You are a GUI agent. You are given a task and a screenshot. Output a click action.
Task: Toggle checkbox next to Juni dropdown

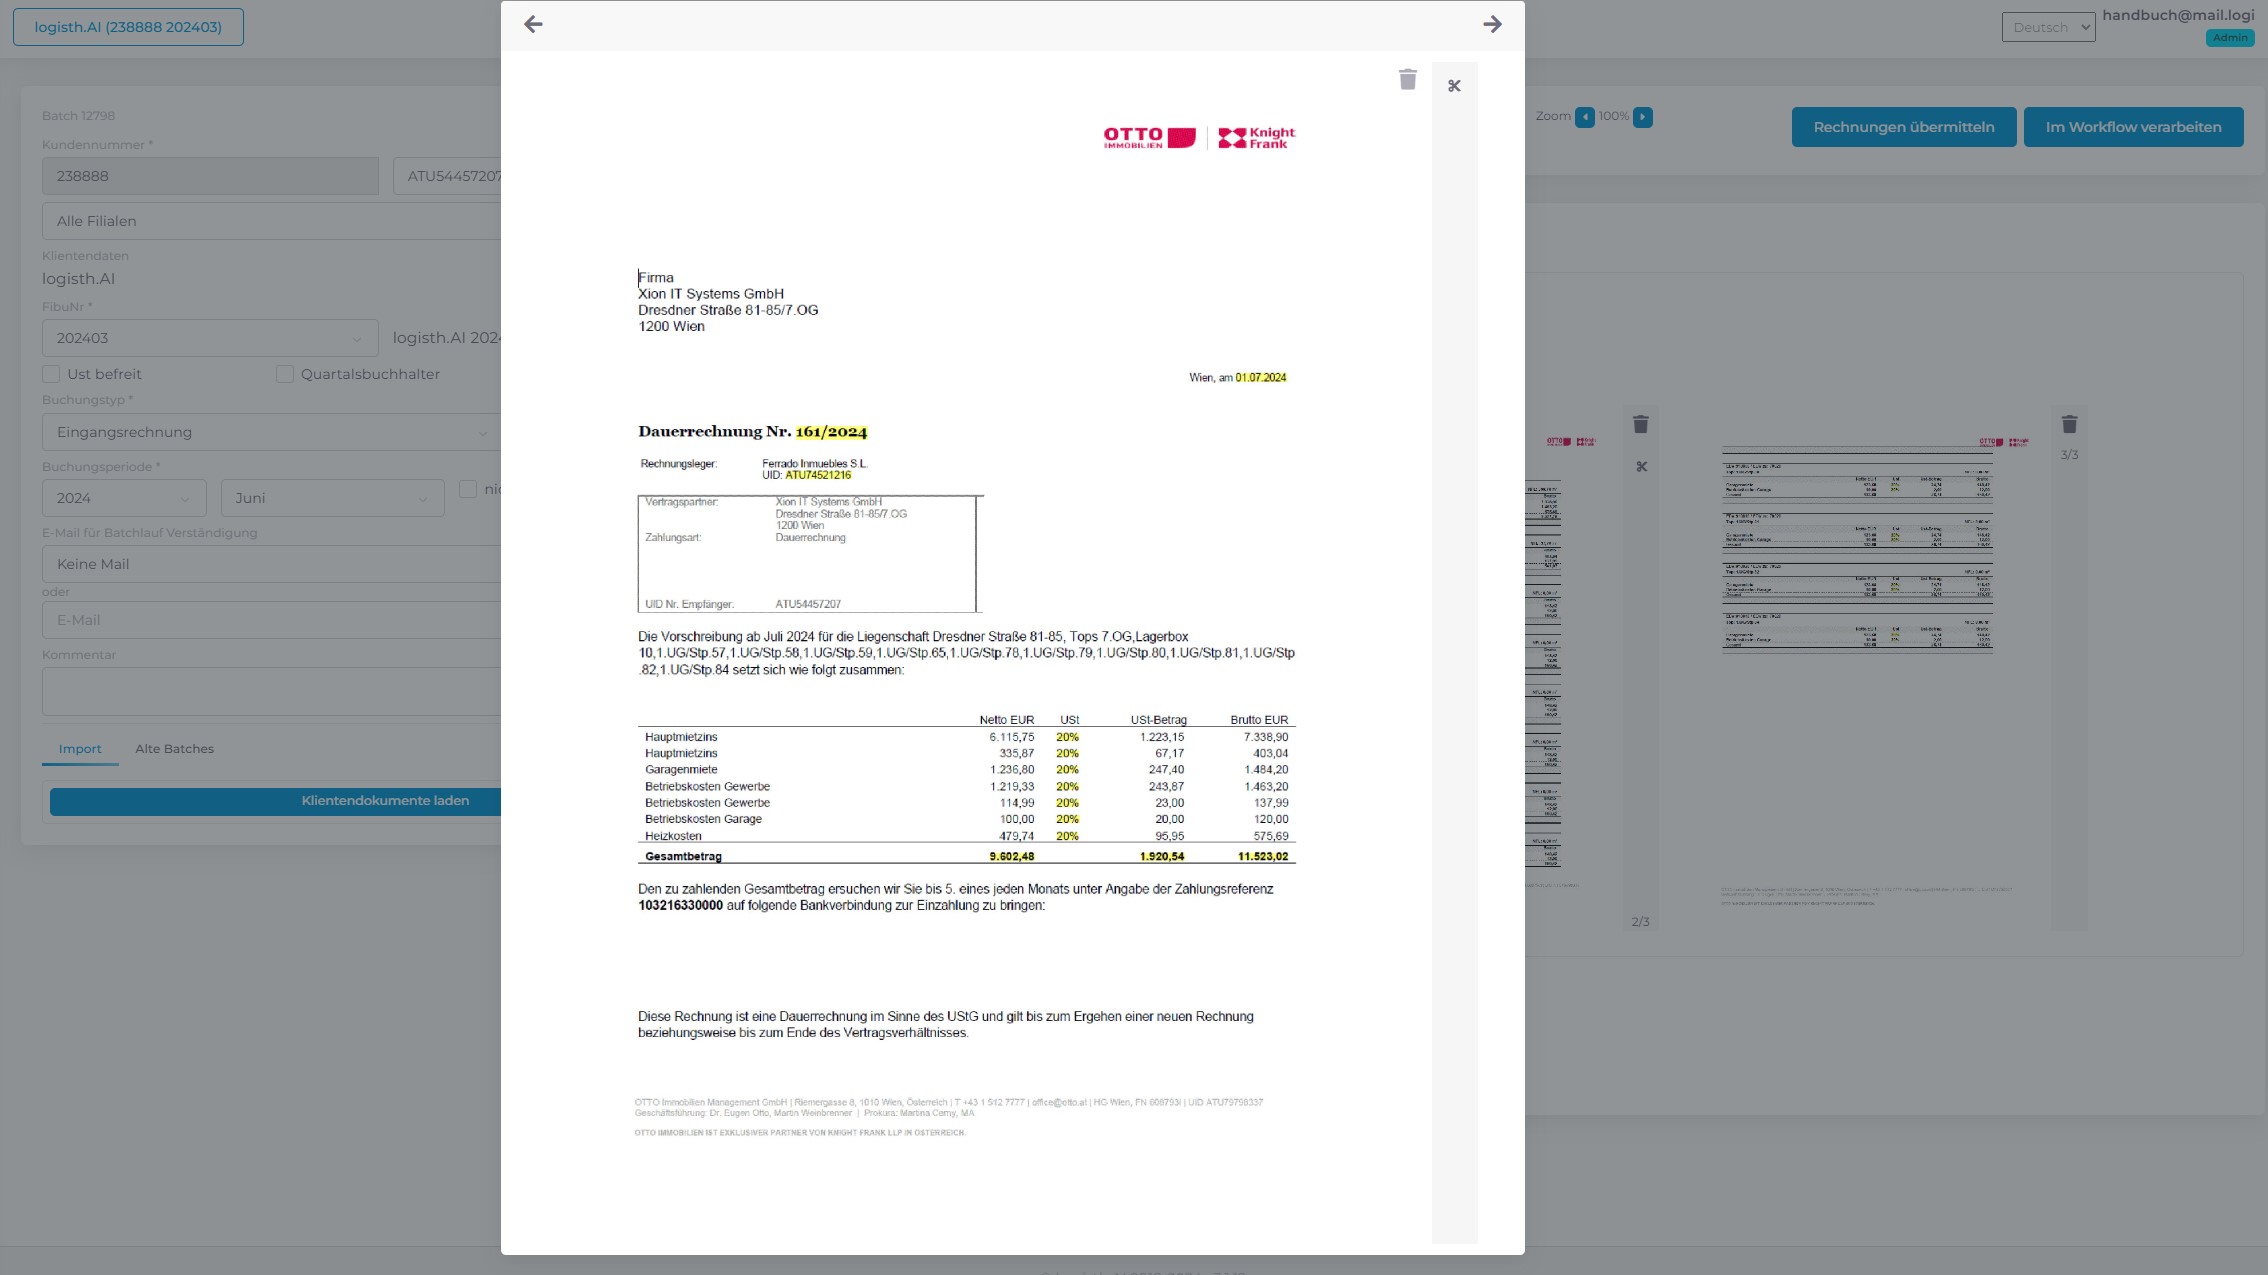(468, 489)
